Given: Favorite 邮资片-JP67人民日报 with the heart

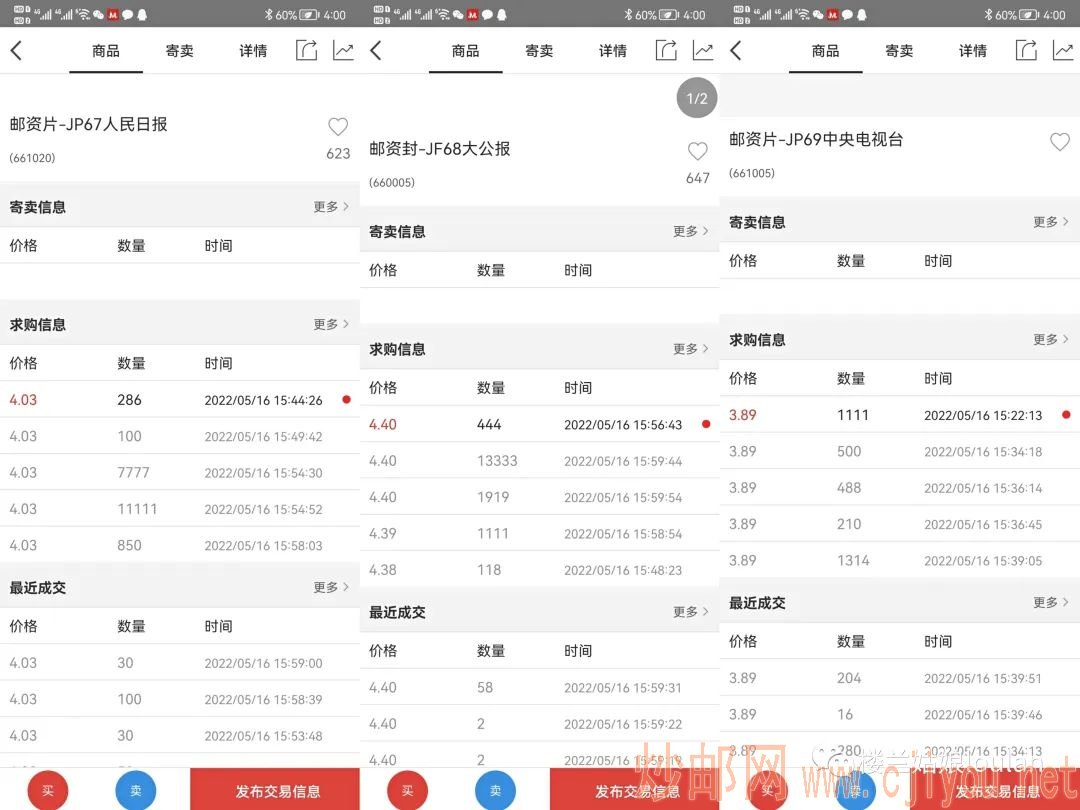Looking at the screenshot, I should [338, 126].
